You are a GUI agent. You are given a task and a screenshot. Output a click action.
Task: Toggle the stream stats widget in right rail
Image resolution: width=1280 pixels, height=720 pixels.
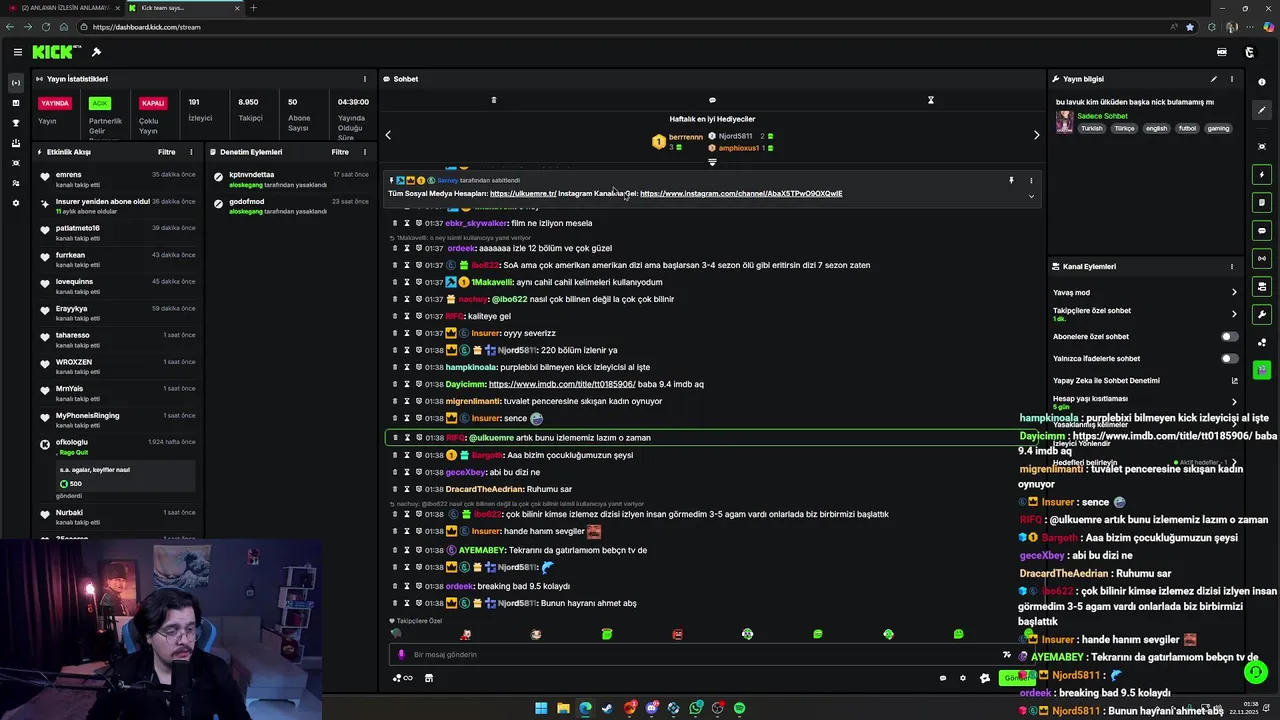pyautogui.click(x=1262, y=259)
